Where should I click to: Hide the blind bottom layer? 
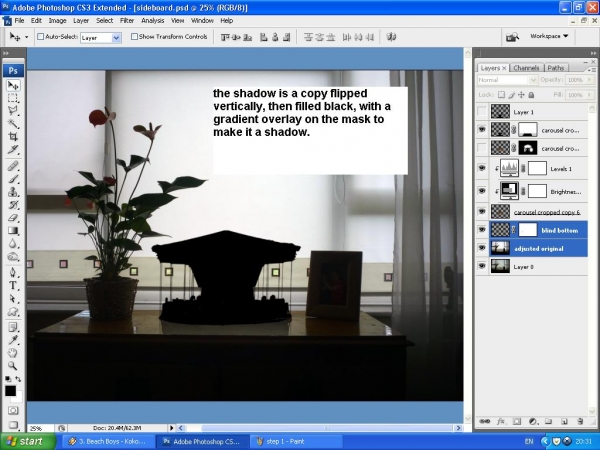pos(482,230)
